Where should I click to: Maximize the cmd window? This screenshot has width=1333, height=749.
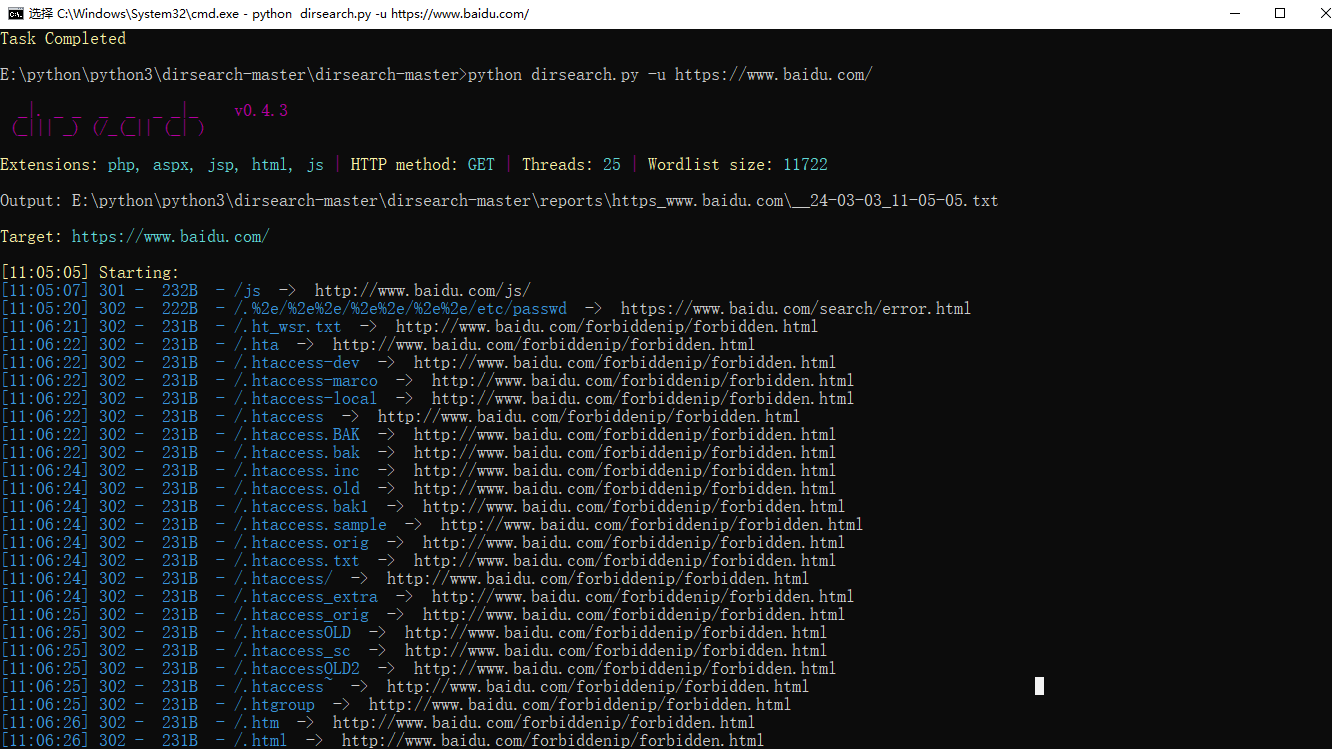click(1280, 14)
